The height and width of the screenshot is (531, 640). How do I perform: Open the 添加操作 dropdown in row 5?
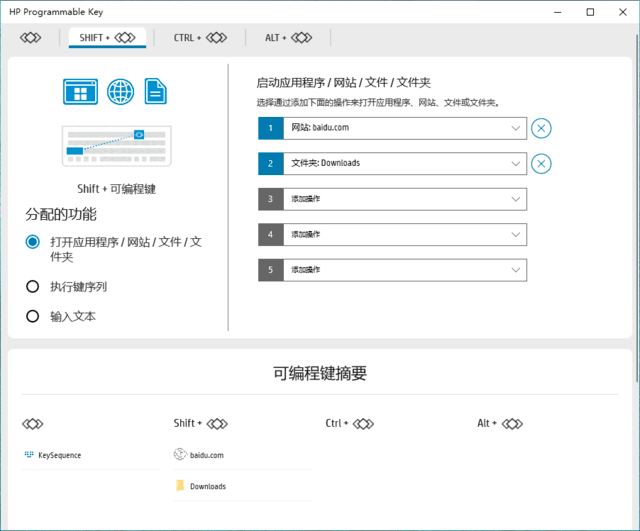(515, 270)
